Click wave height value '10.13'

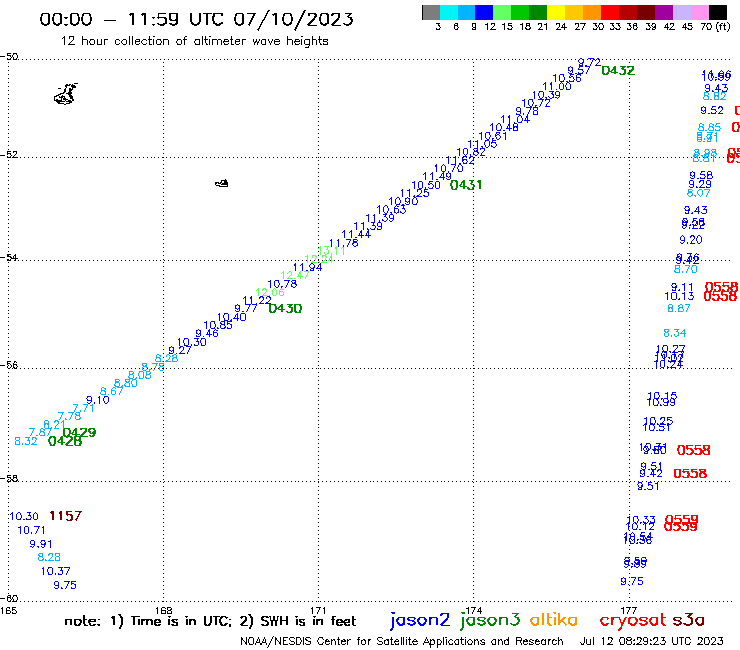(x=680, y=296)
